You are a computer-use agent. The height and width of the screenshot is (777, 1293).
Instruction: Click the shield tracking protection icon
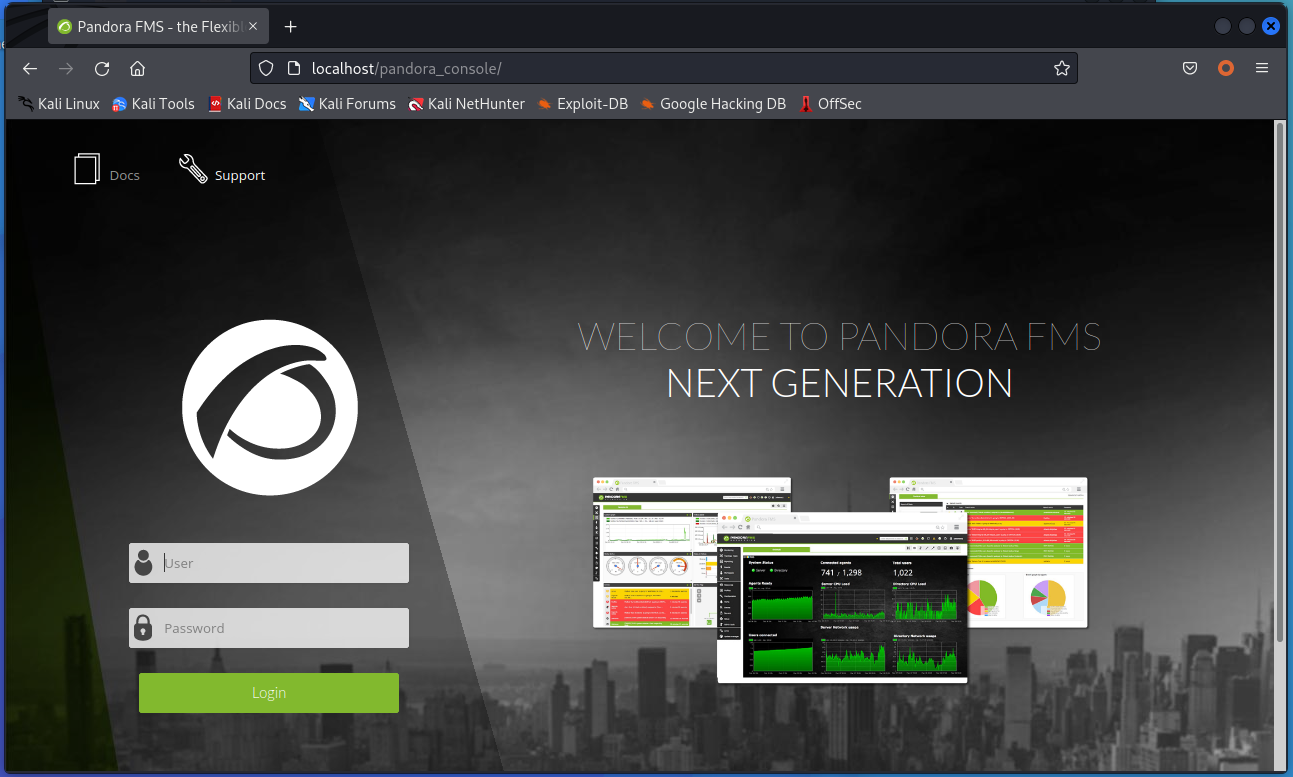(x=266, y=68)
